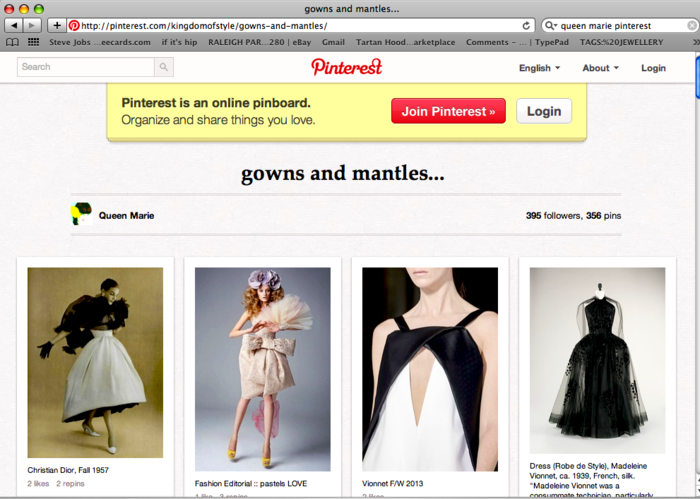This screenshot has height=499, width=700.
Task: Open the Gmail bookmark
Action: (x=333, y=42)
